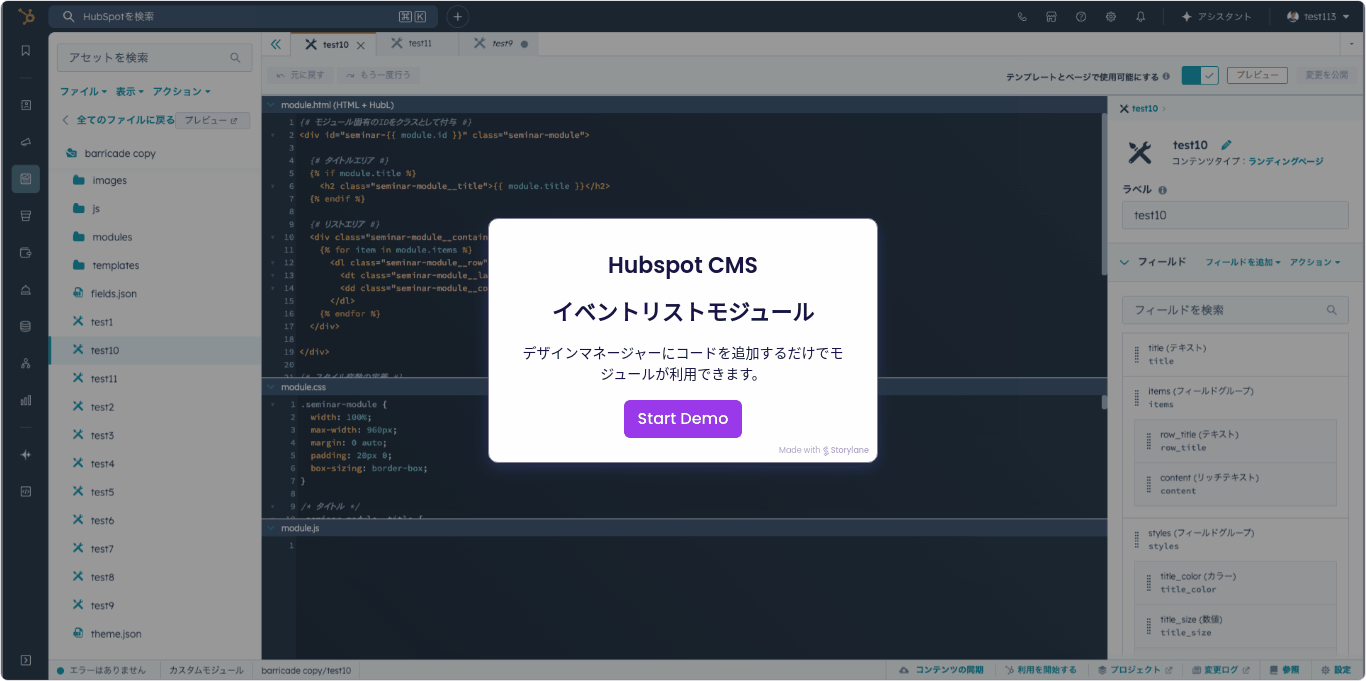Click the プレビュー button in file finder

pyautogui.click(x=212, y=120)
